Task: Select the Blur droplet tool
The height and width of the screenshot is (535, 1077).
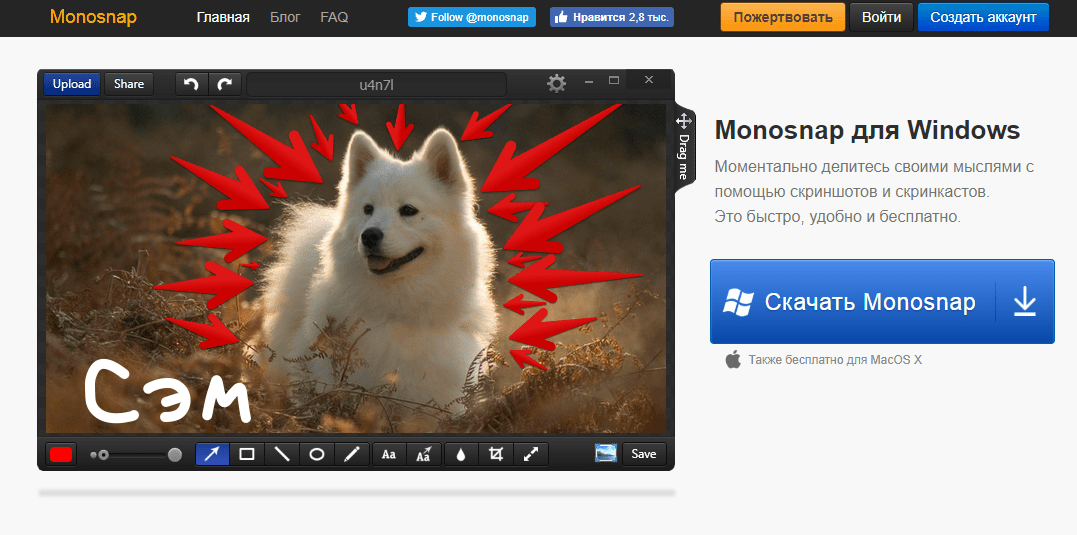Action: [462, 454]
